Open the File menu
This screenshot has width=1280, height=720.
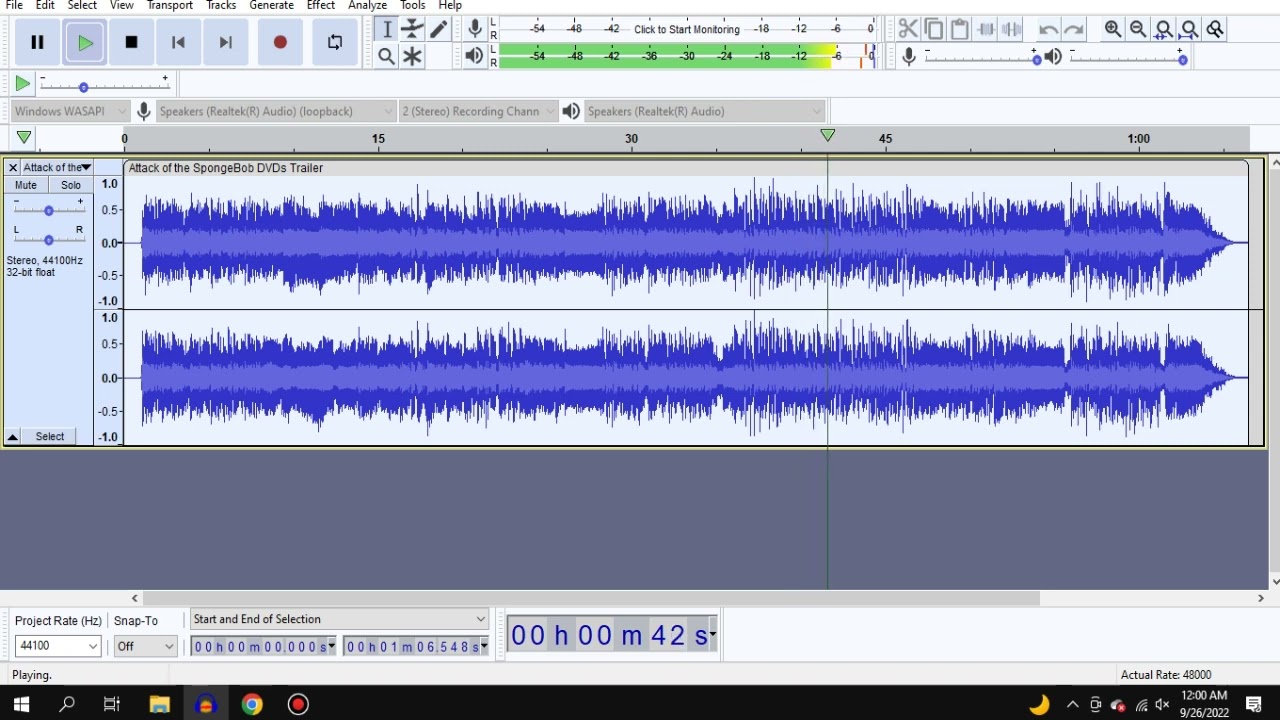pos(14,5)
